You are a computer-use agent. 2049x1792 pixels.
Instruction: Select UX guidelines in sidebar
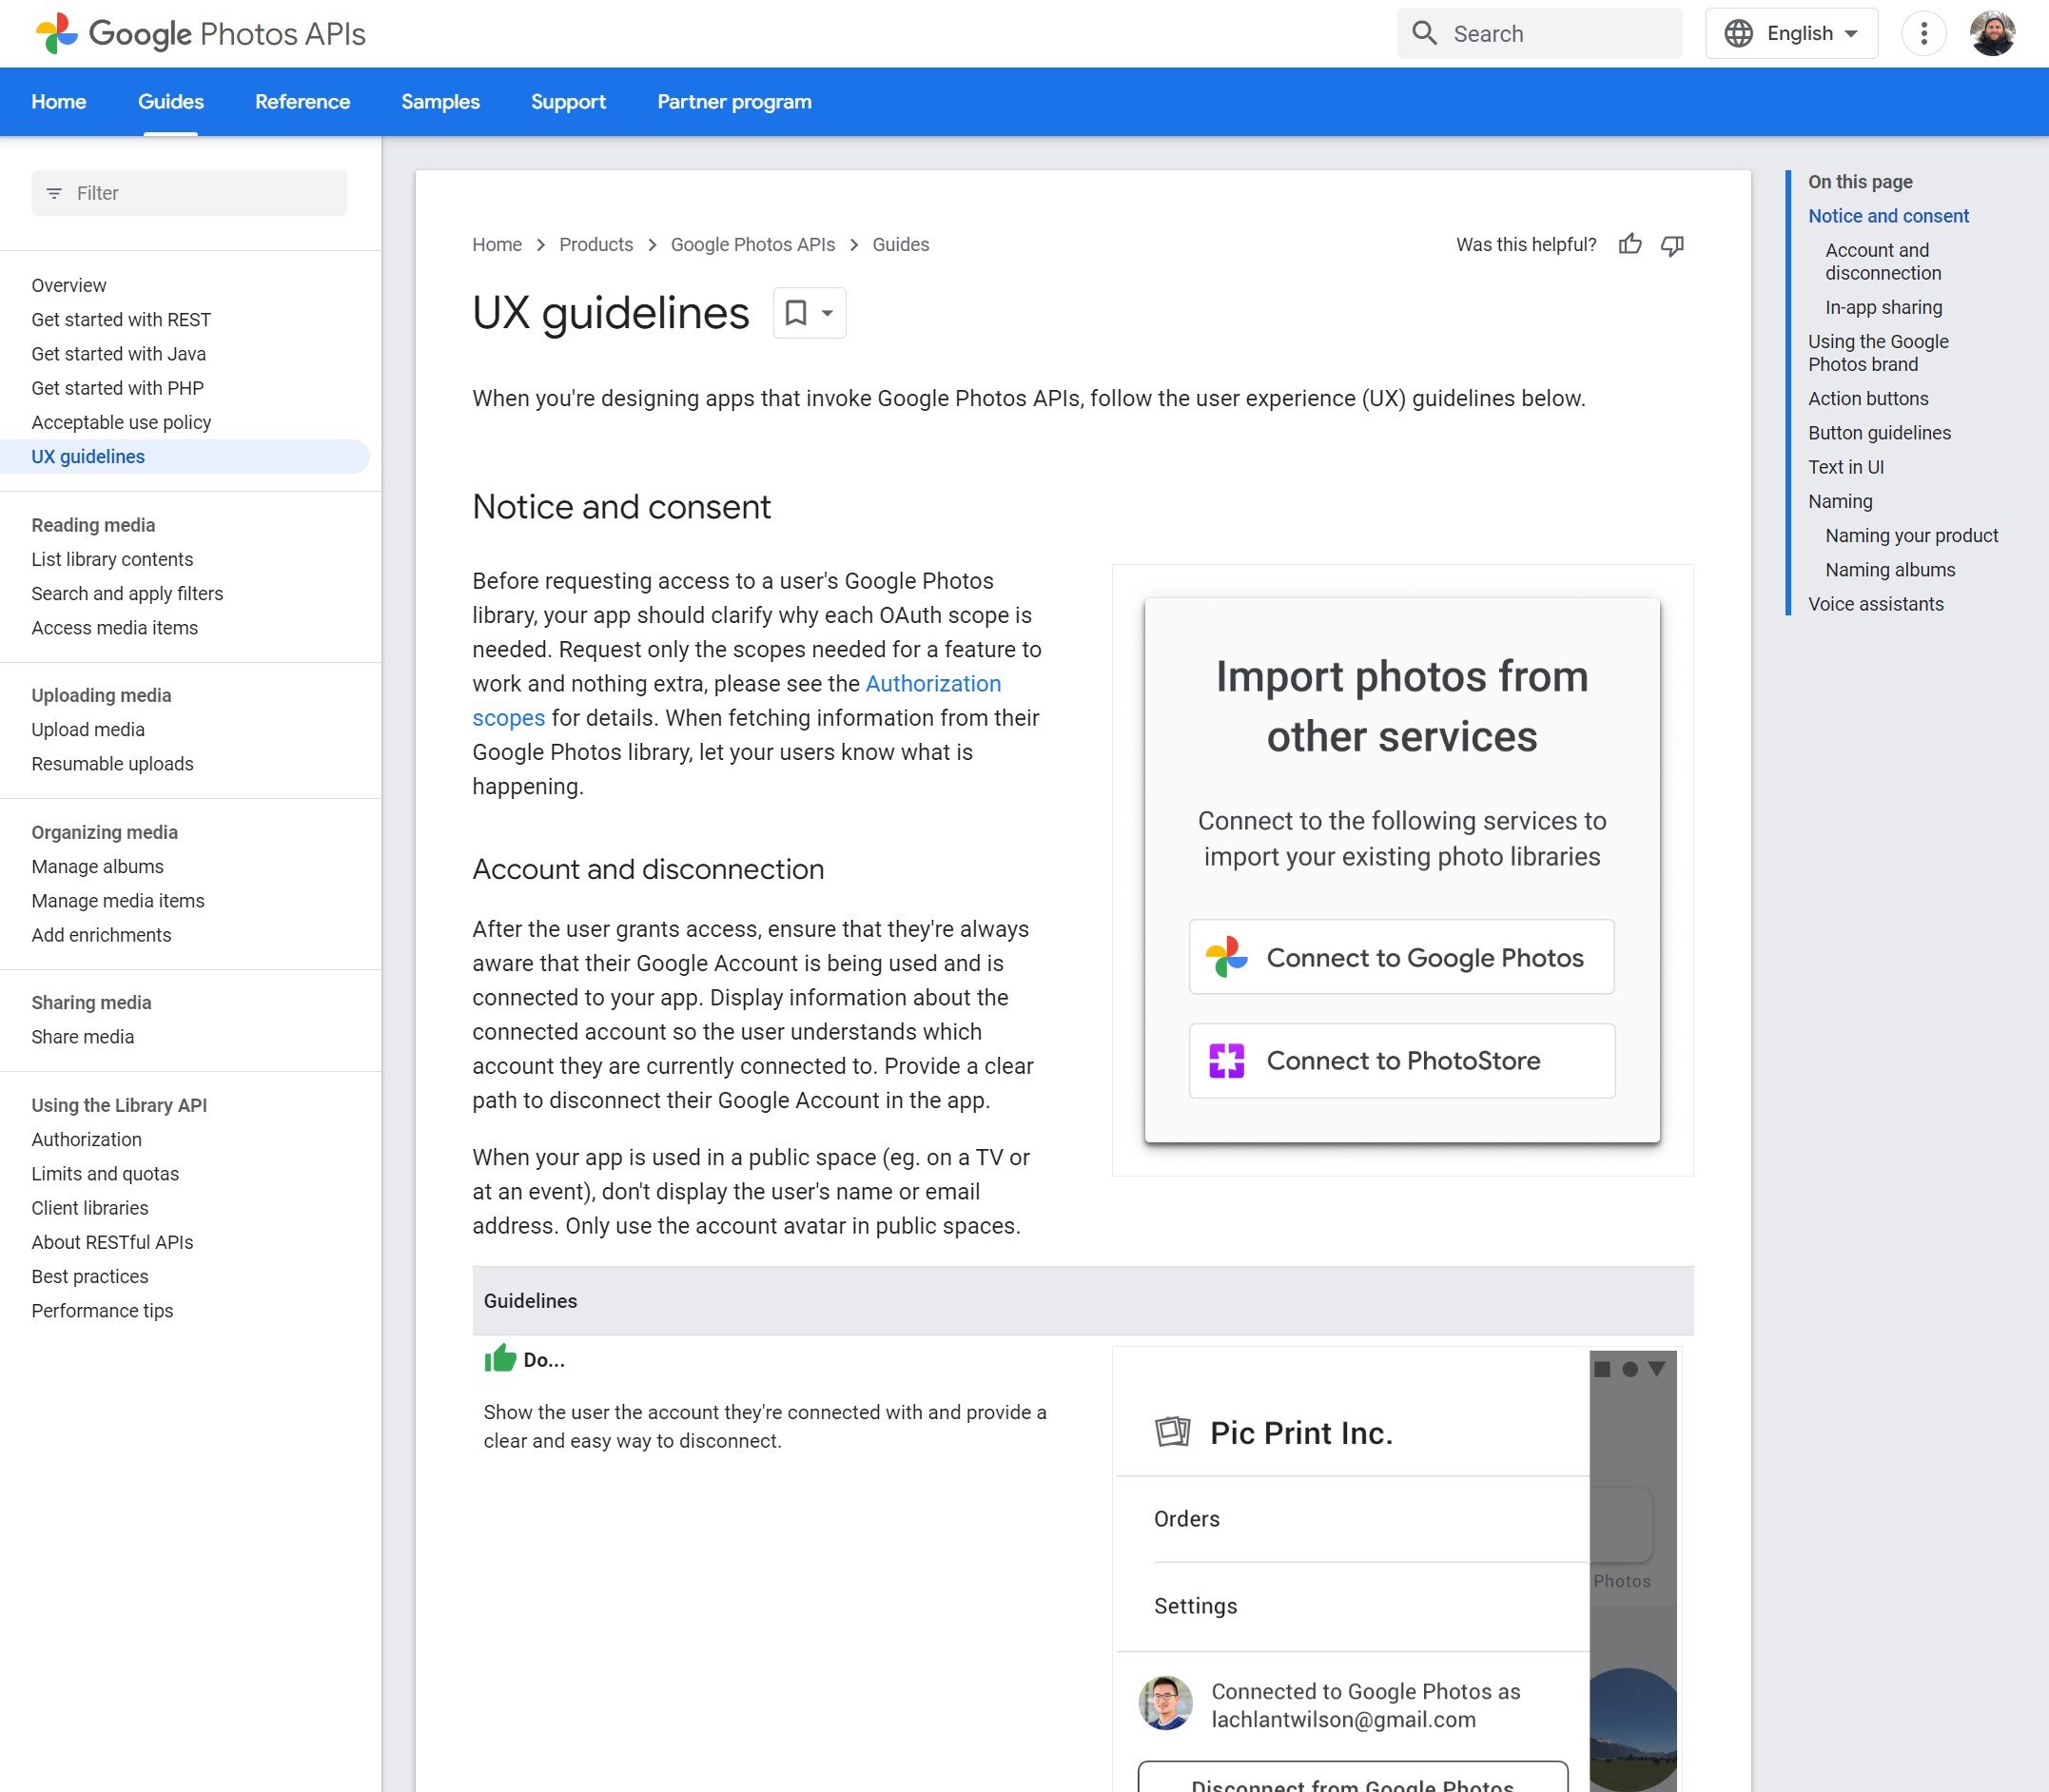coord(185,456)
